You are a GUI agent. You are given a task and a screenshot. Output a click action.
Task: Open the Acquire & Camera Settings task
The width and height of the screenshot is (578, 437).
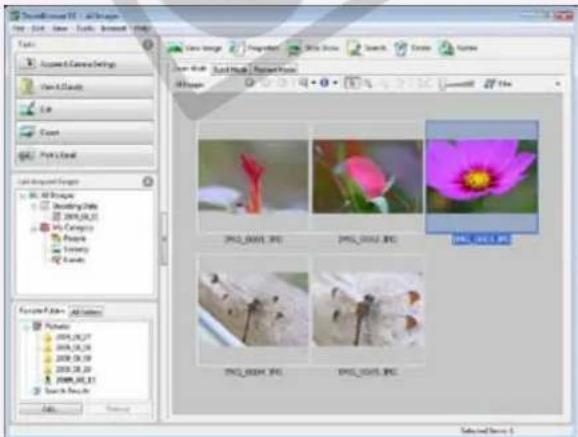coord(85,64)
